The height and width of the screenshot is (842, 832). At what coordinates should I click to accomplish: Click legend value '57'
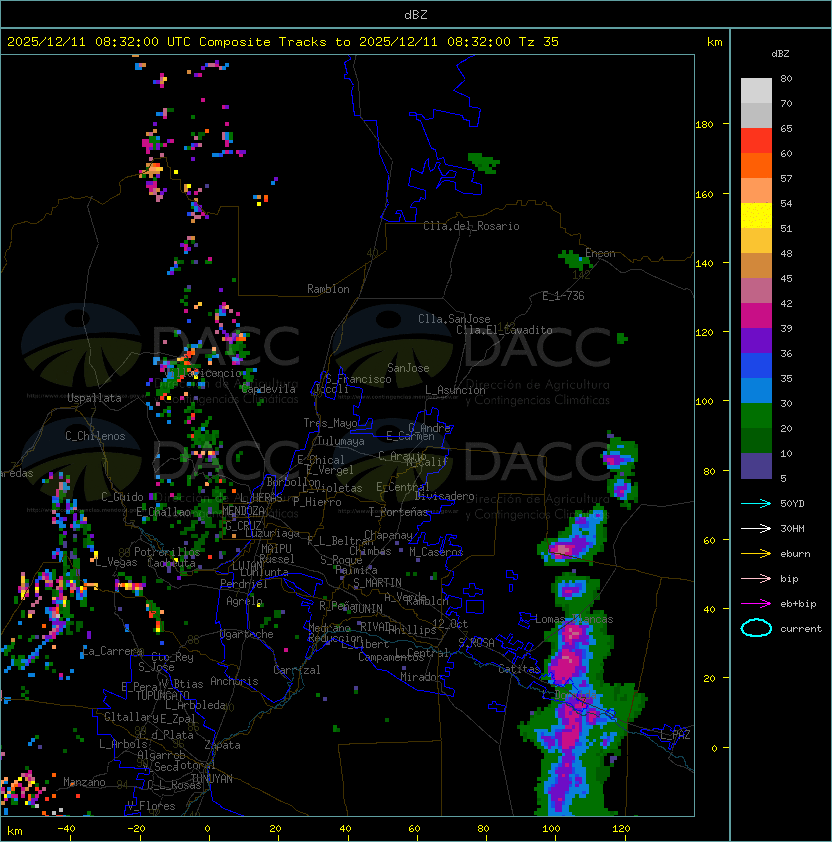pos(786,178)
